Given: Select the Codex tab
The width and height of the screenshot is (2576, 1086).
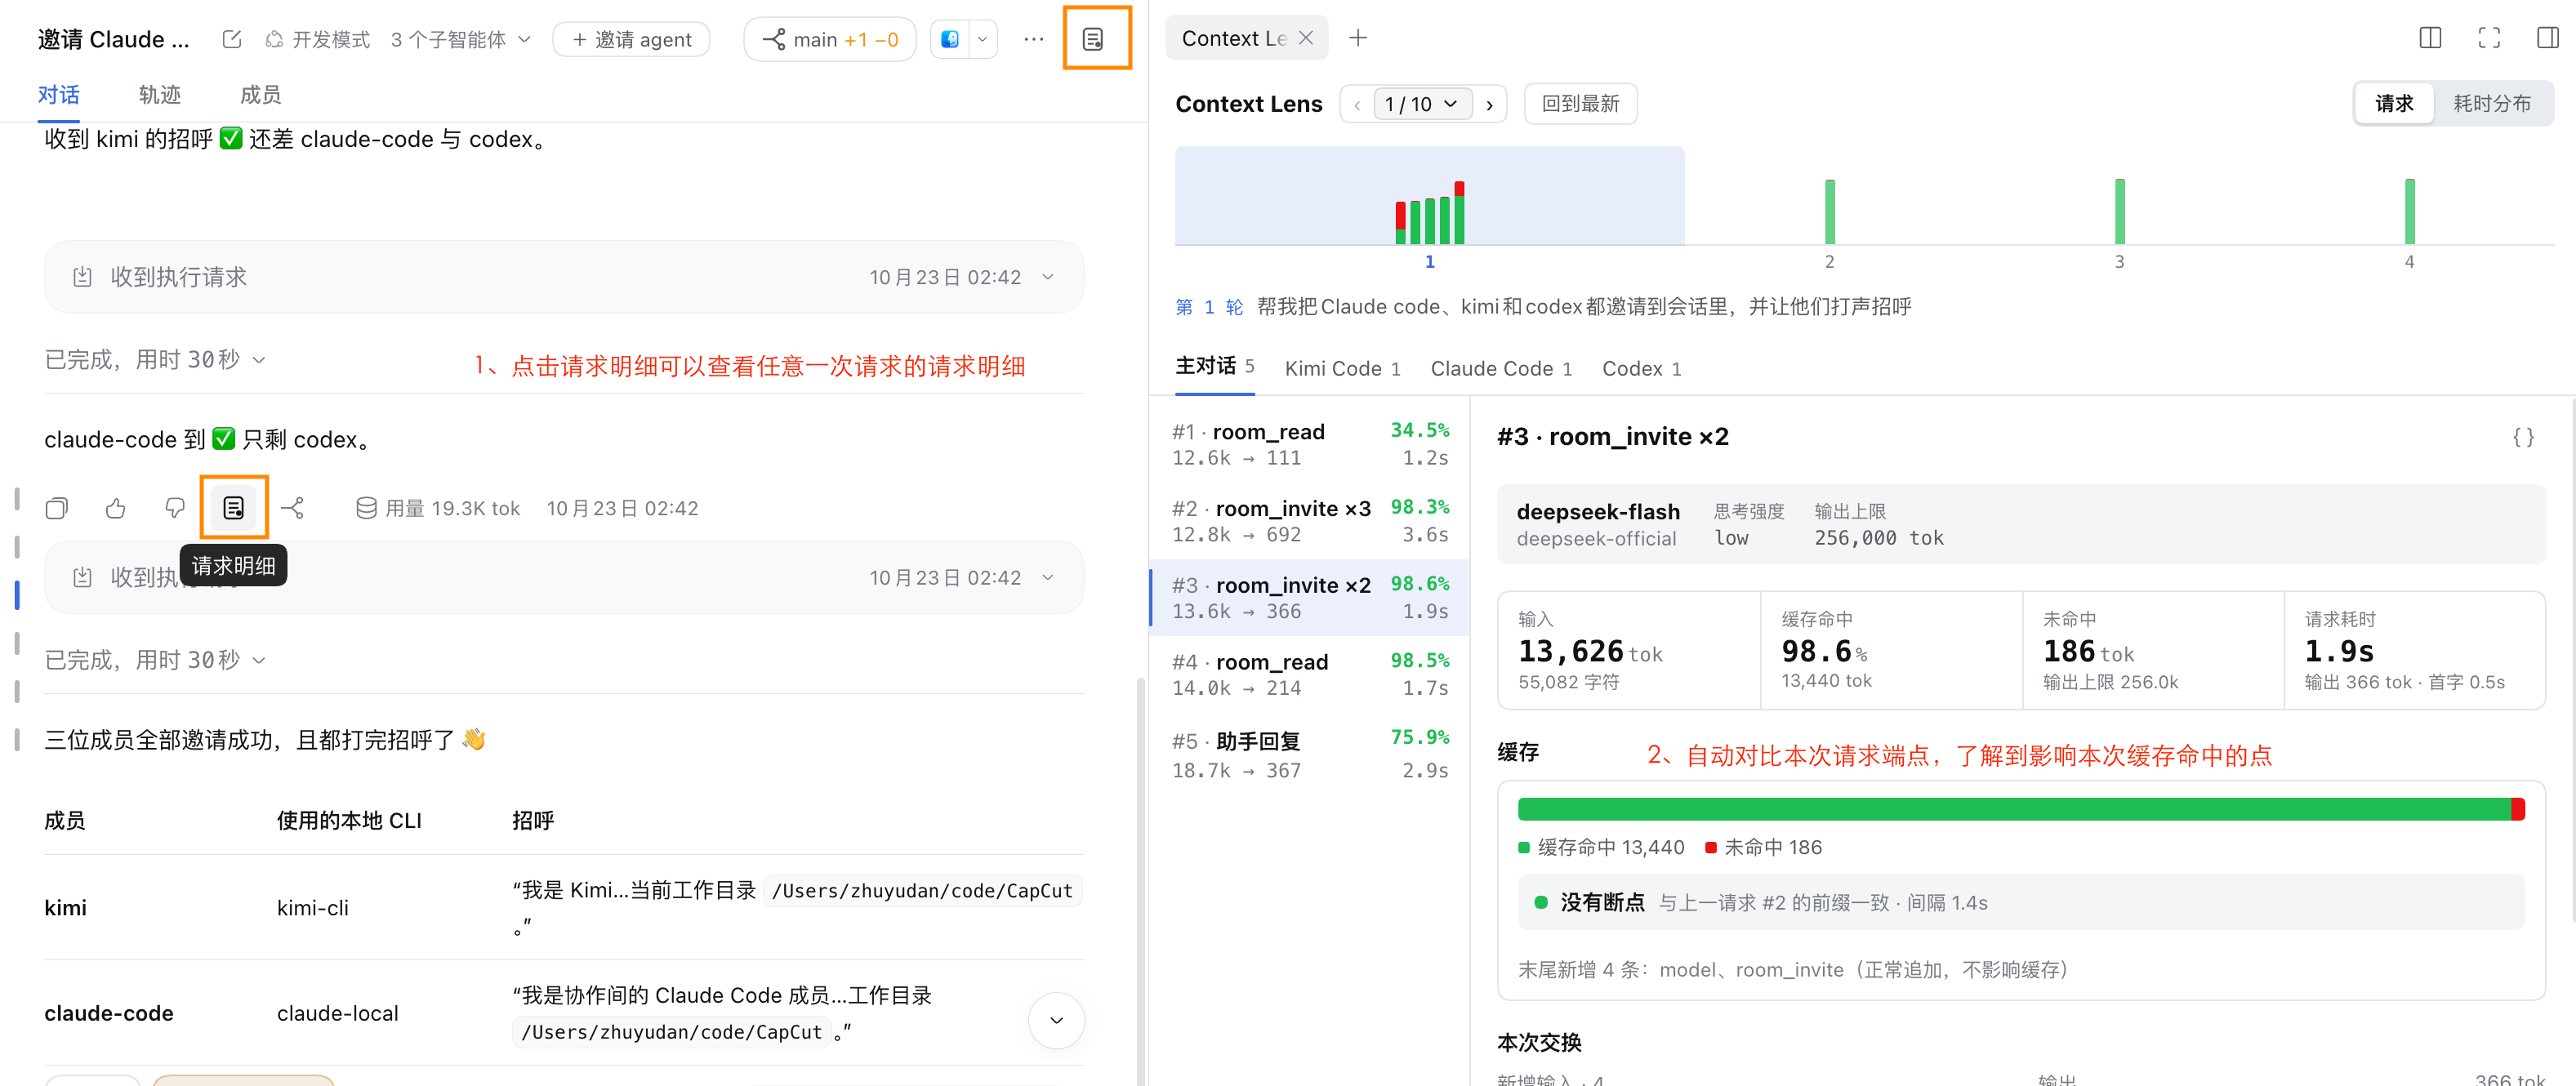Looking at the screenshot, I should click(x=1641, y=368).
